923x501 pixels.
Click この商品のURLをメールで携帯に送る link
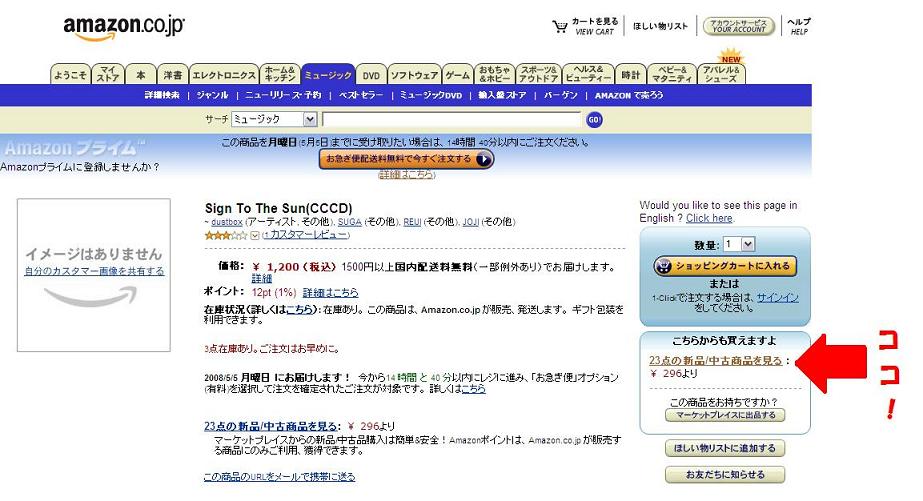[279, 477]
